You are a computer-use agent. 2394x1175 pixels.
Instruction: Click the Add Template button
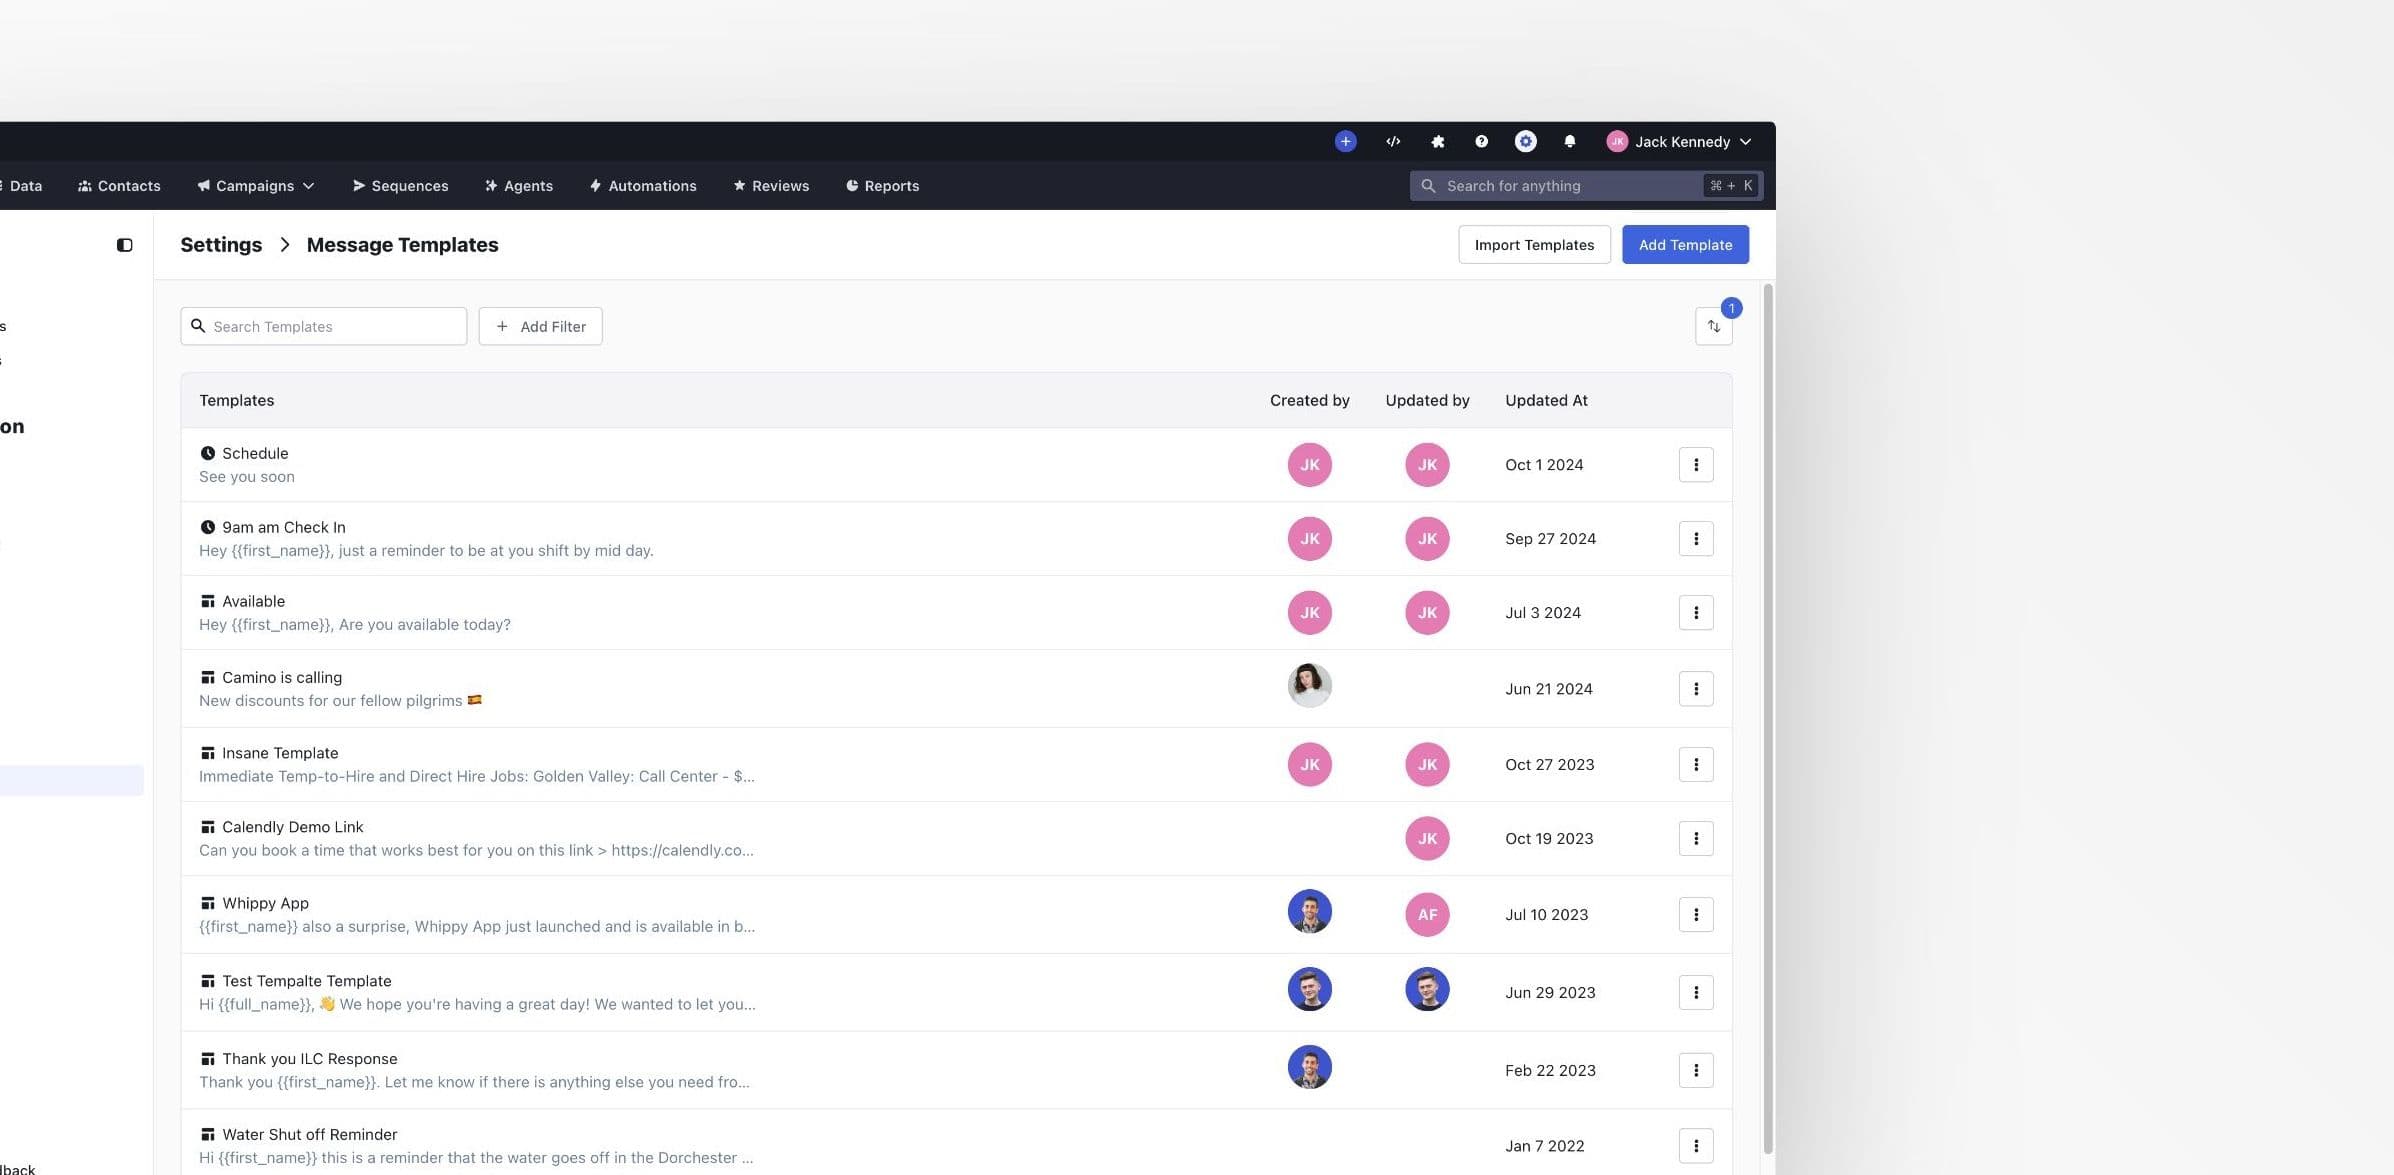(1685, 244)
